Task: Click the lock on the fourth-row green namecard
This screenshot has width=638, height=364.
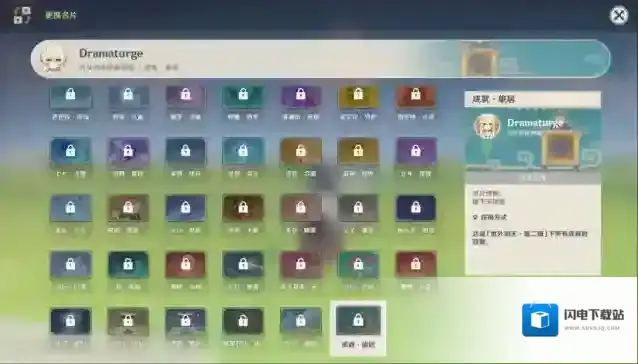Action: tap(358, 264)
